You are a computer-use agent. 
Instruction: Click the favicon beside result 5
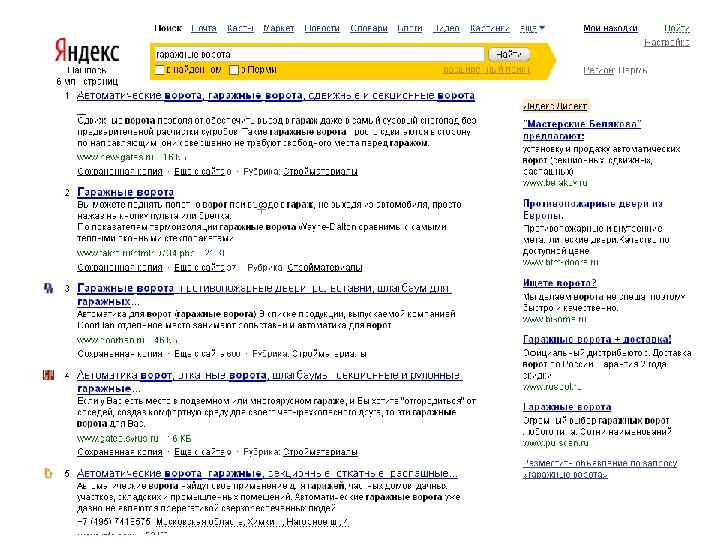tap(48, 473)
